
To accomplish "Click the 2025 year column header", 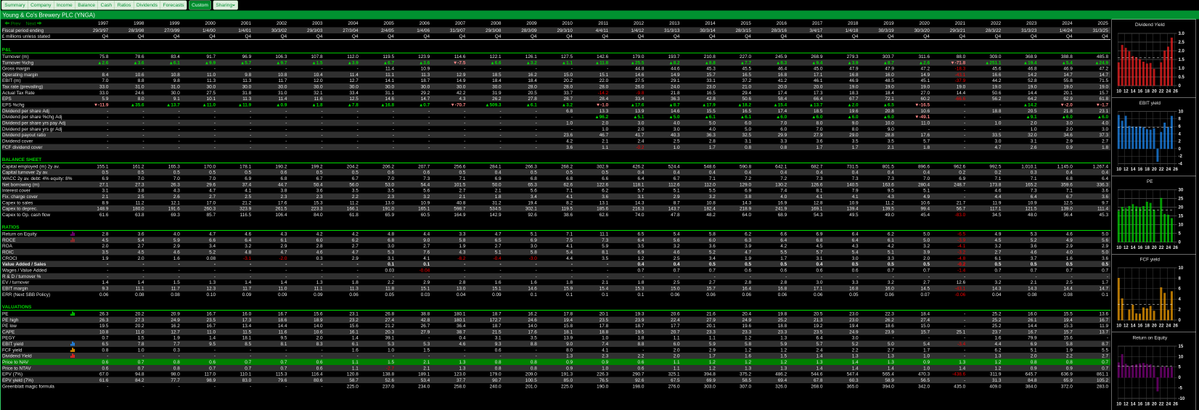I will [1102, 24].
